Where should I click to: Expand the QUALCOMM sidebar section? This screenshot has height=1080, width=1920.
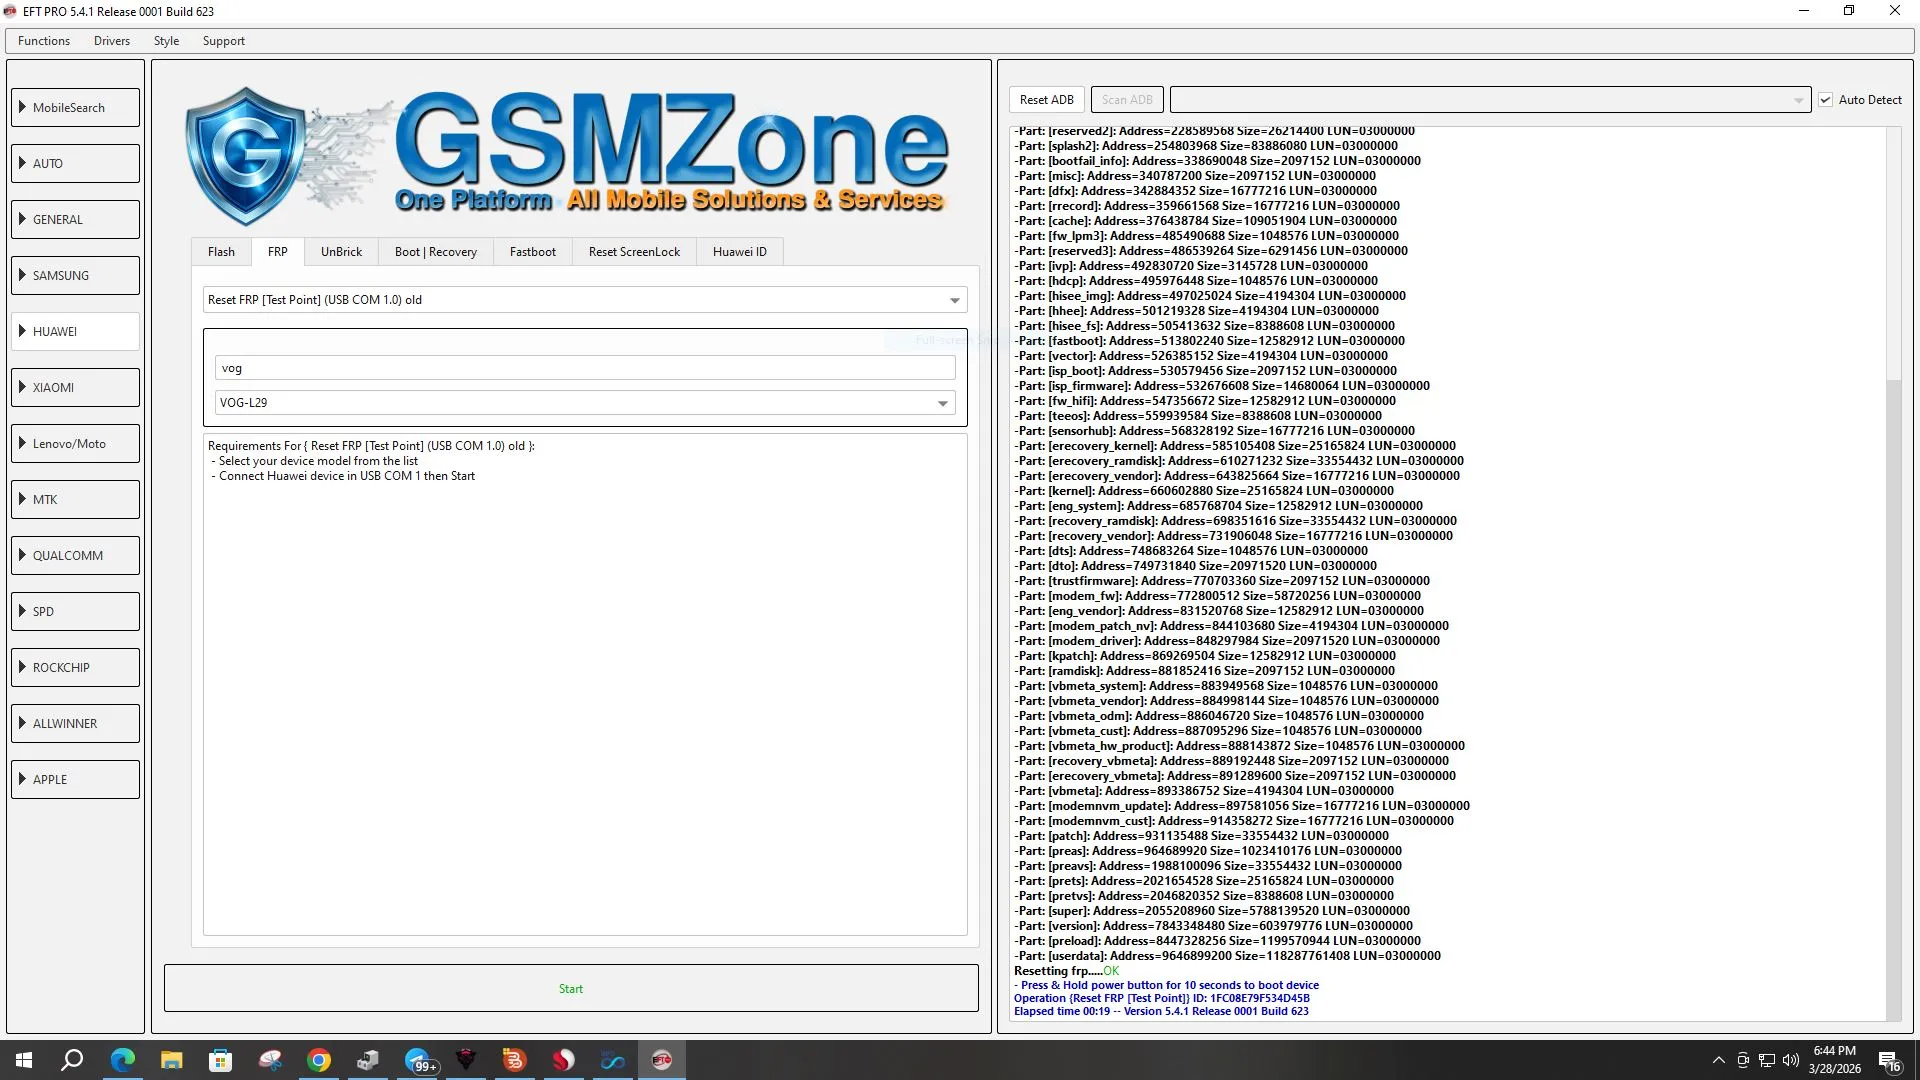click(76, 556)
